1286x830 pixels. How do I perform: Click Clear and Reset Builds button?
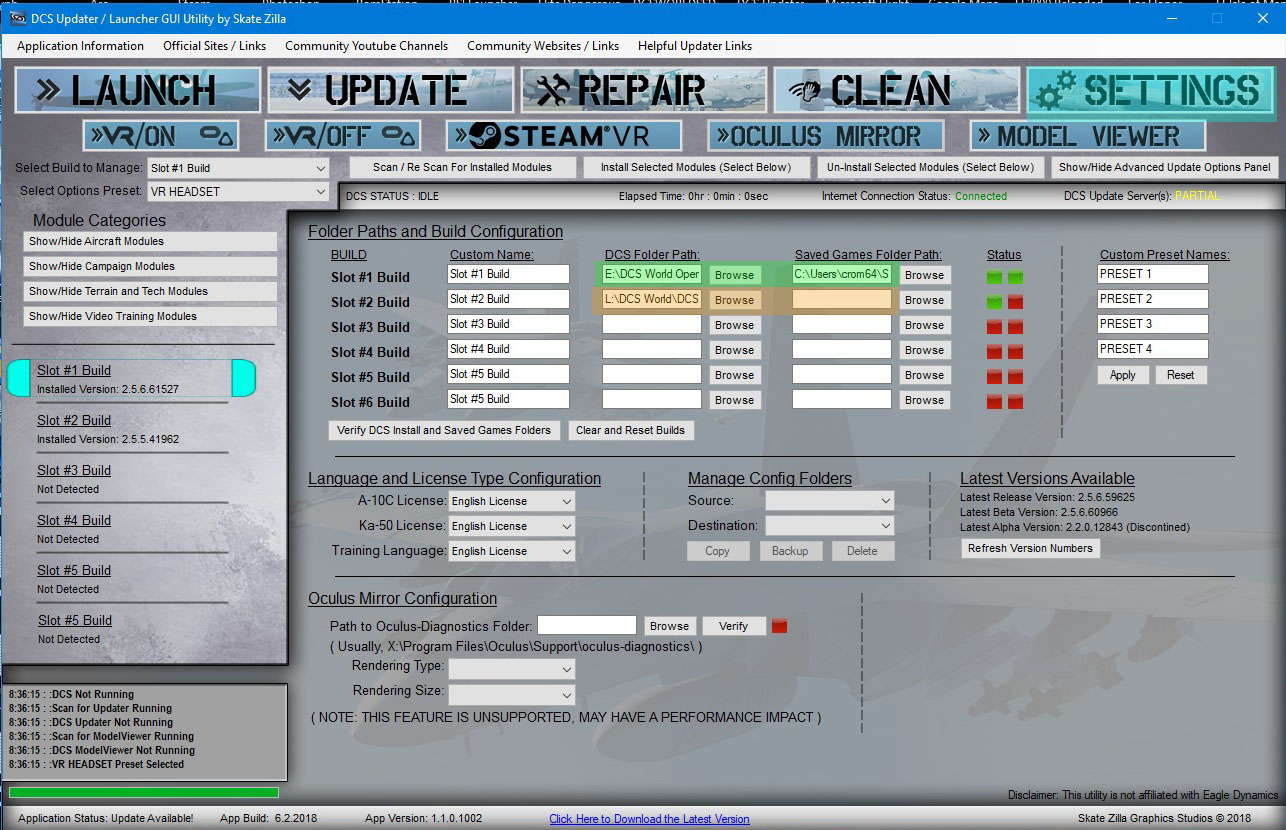pyautogui.click(x=631, y=430)
